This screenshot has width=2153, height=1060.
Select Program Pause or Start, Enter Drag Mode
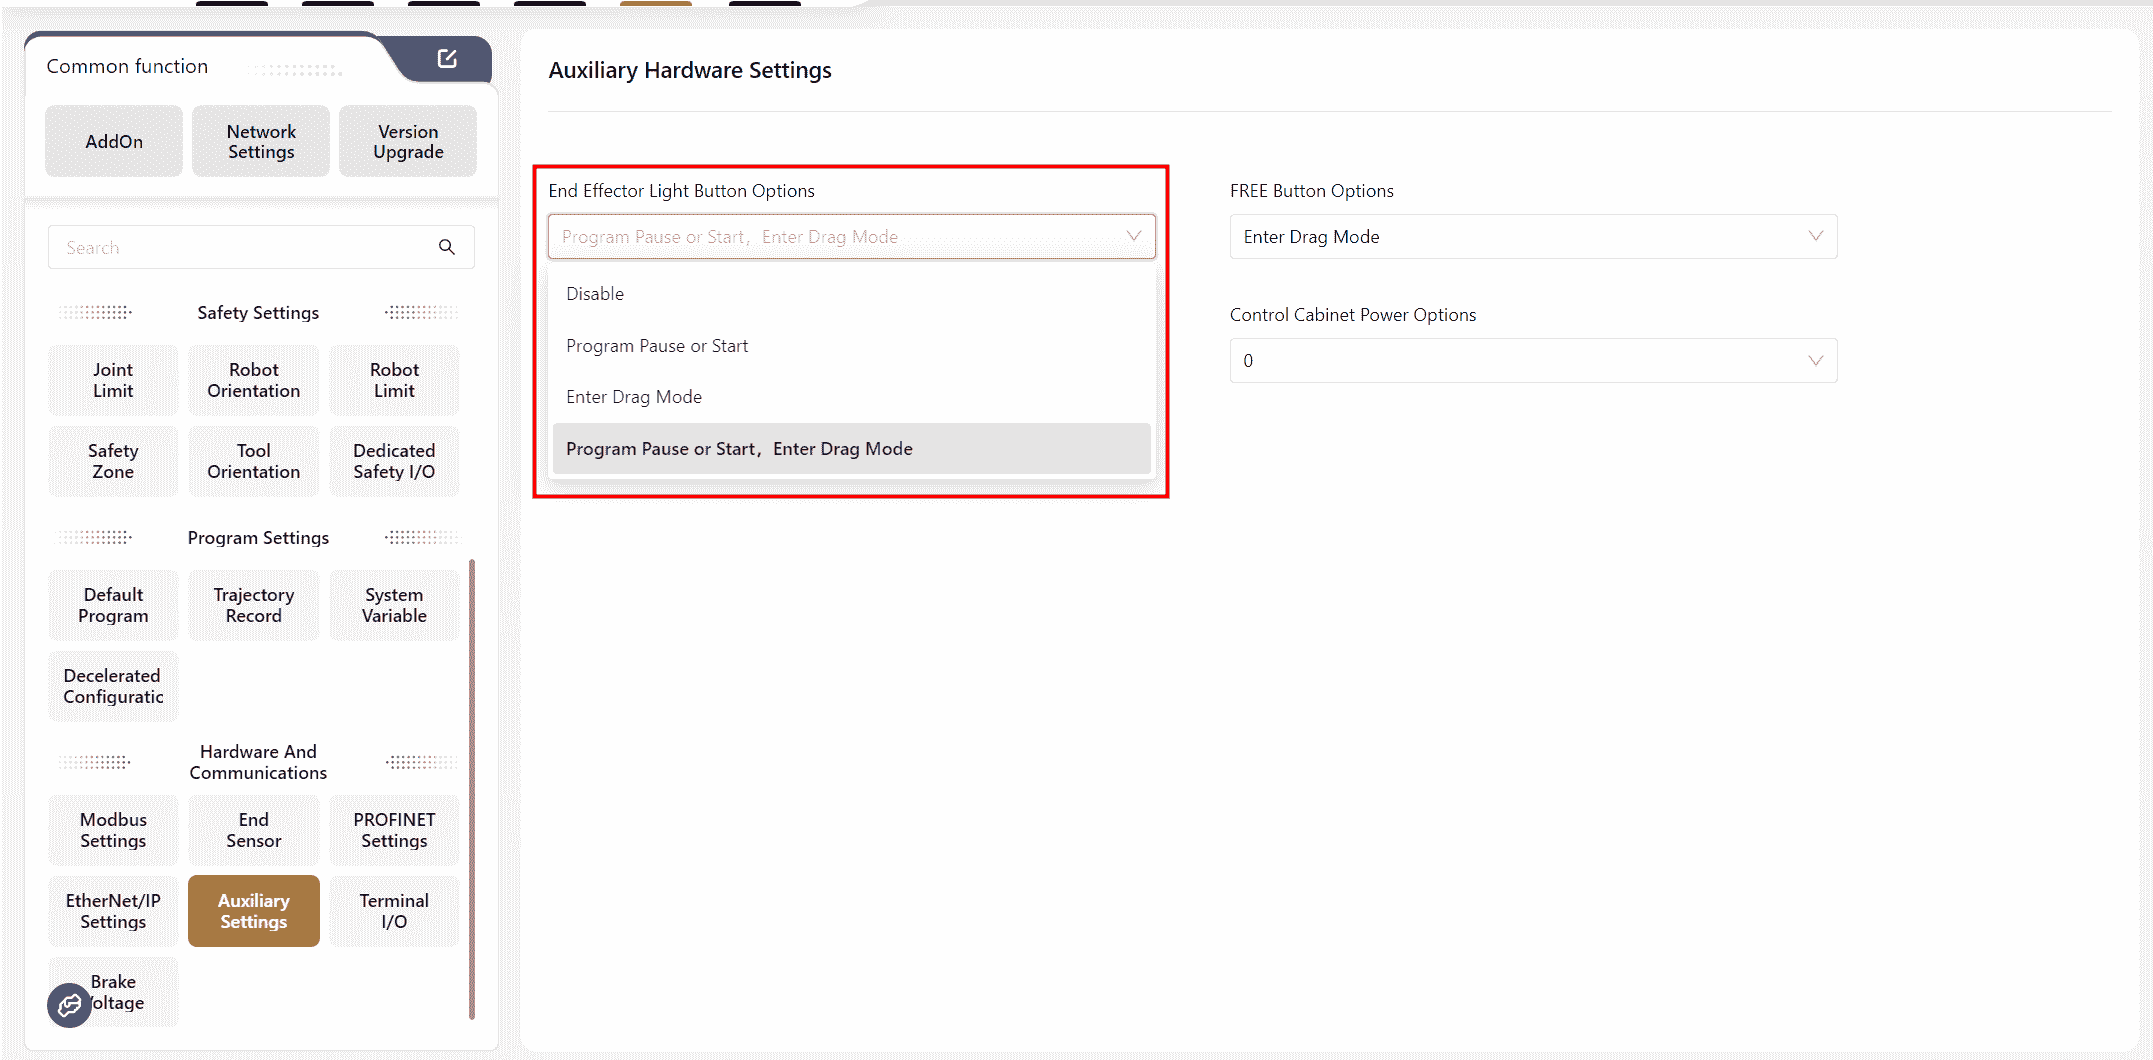tap(739, 449)
